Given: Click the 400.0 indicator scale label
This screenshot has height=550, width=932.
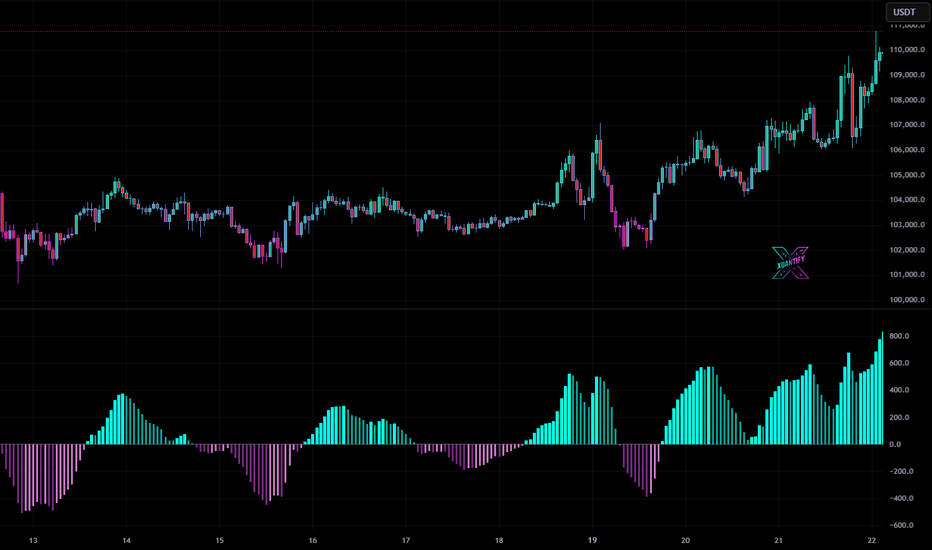Looking at the screenshot, I should 899,390.
